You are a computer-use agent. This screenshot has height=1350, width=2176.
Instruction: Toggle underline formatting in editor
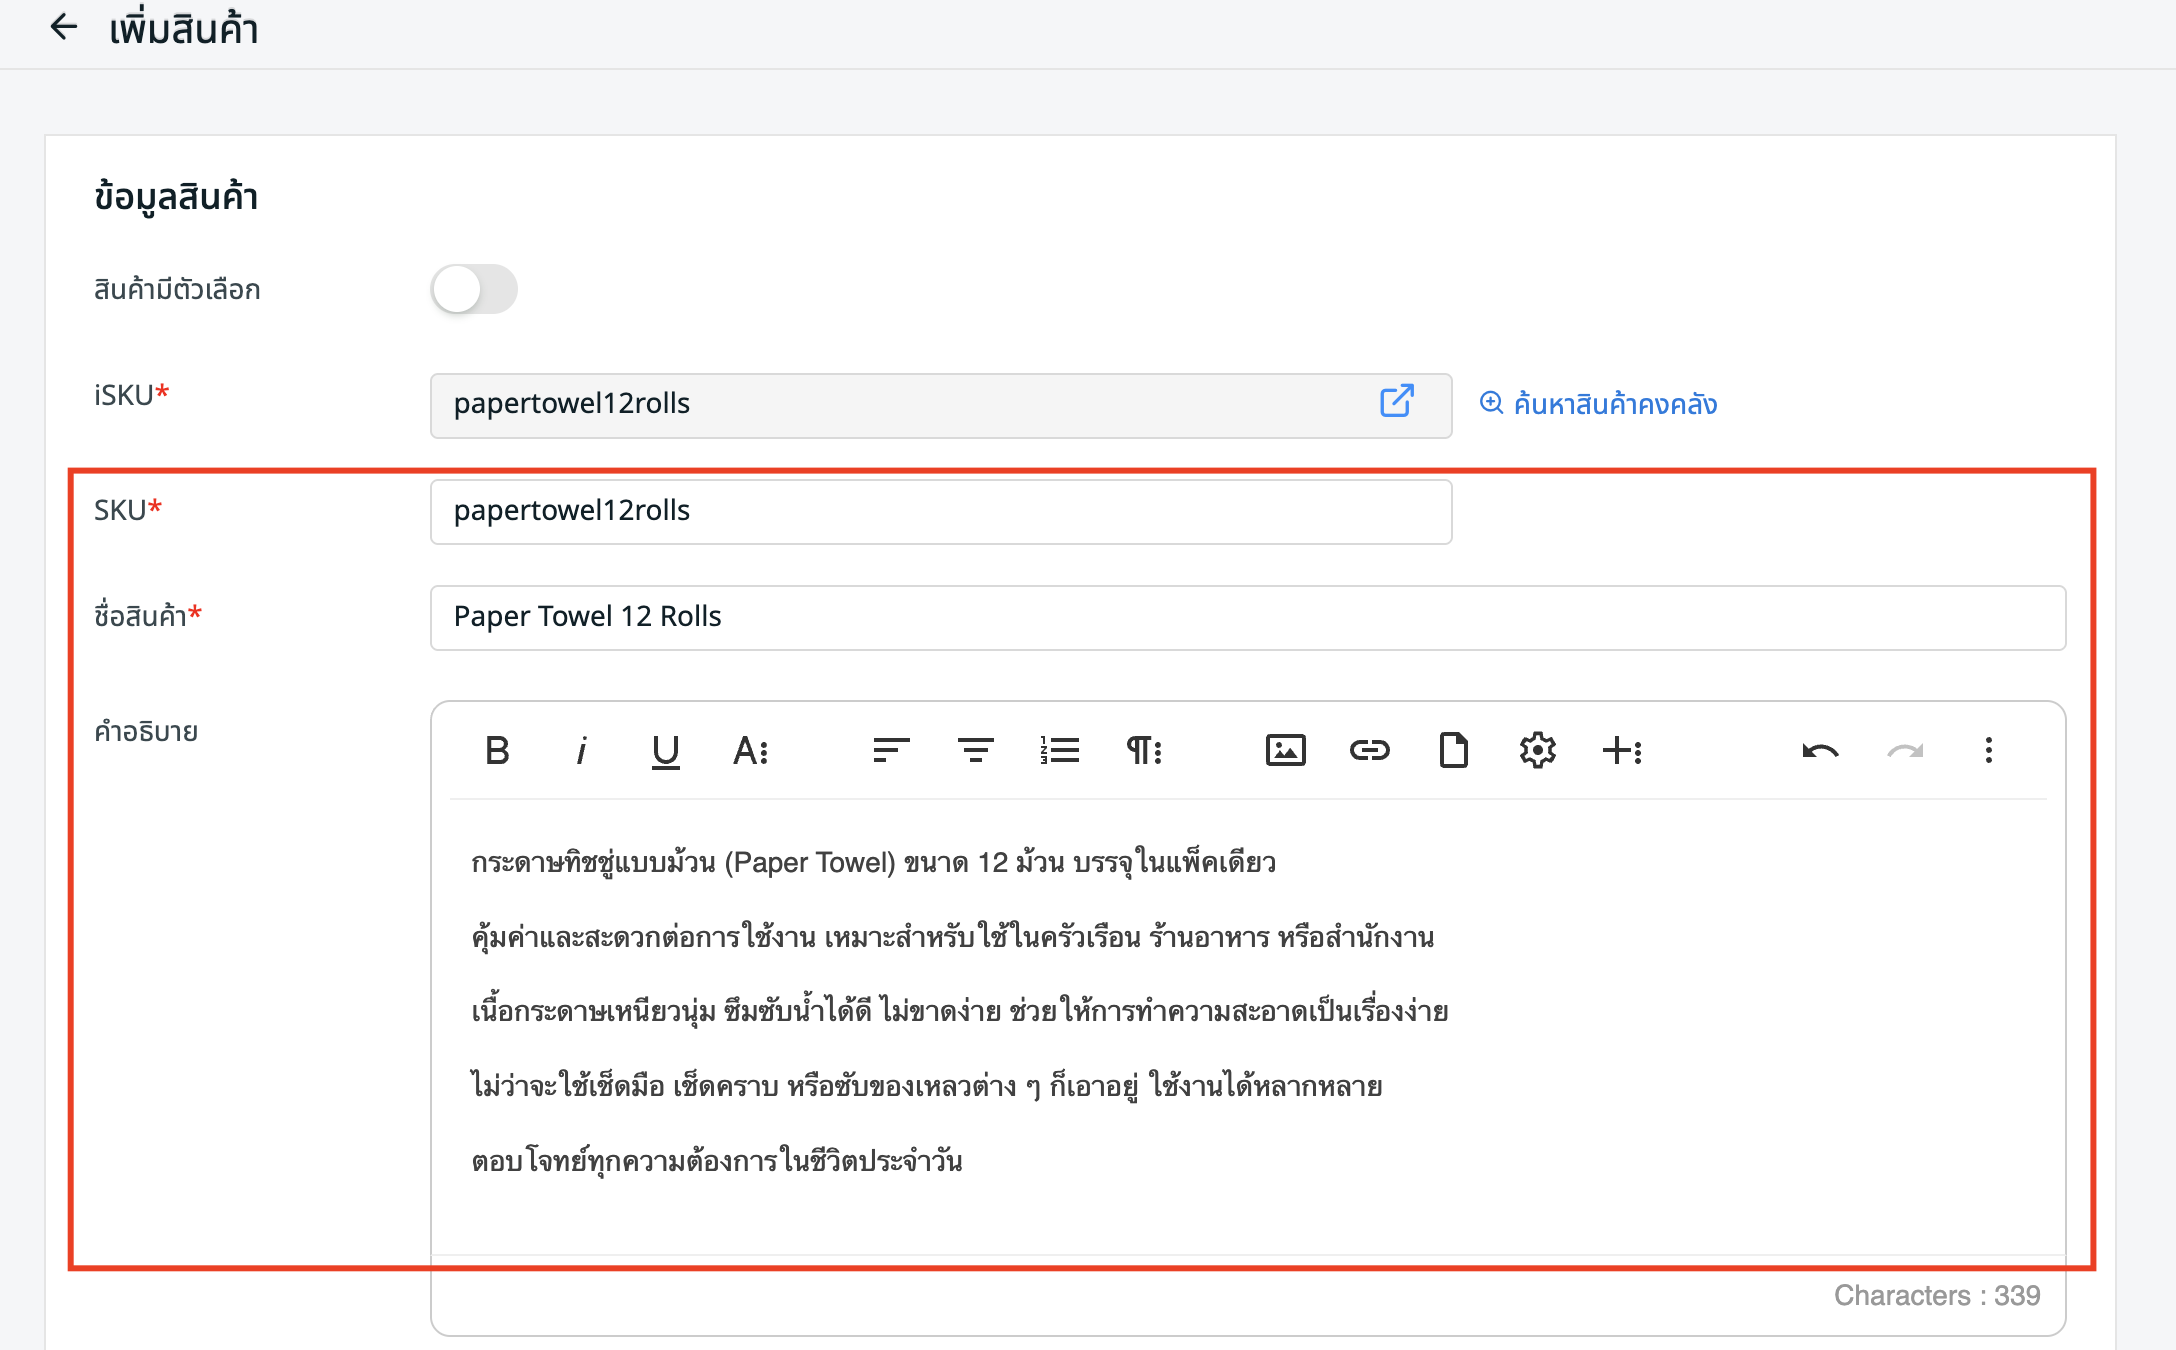click(x=665, y=750)
